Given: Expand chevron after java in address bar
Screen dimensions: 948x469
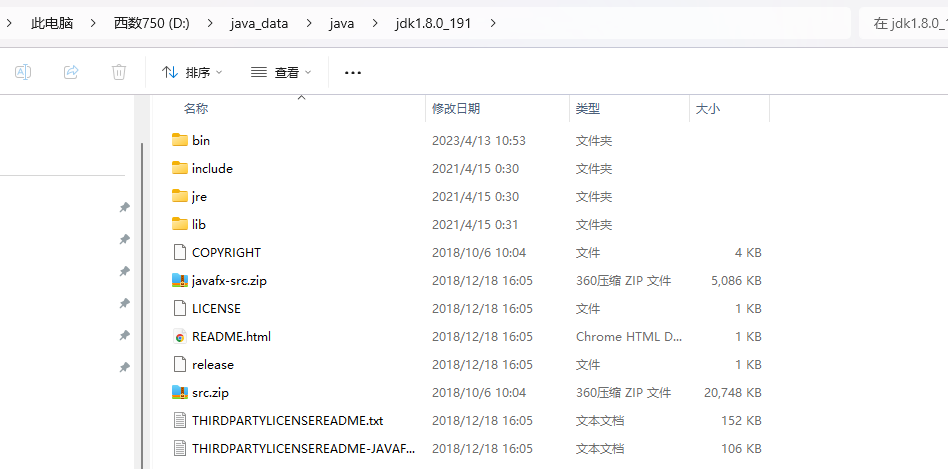Looking at the screenshot, I should click(x=375, y=24).
